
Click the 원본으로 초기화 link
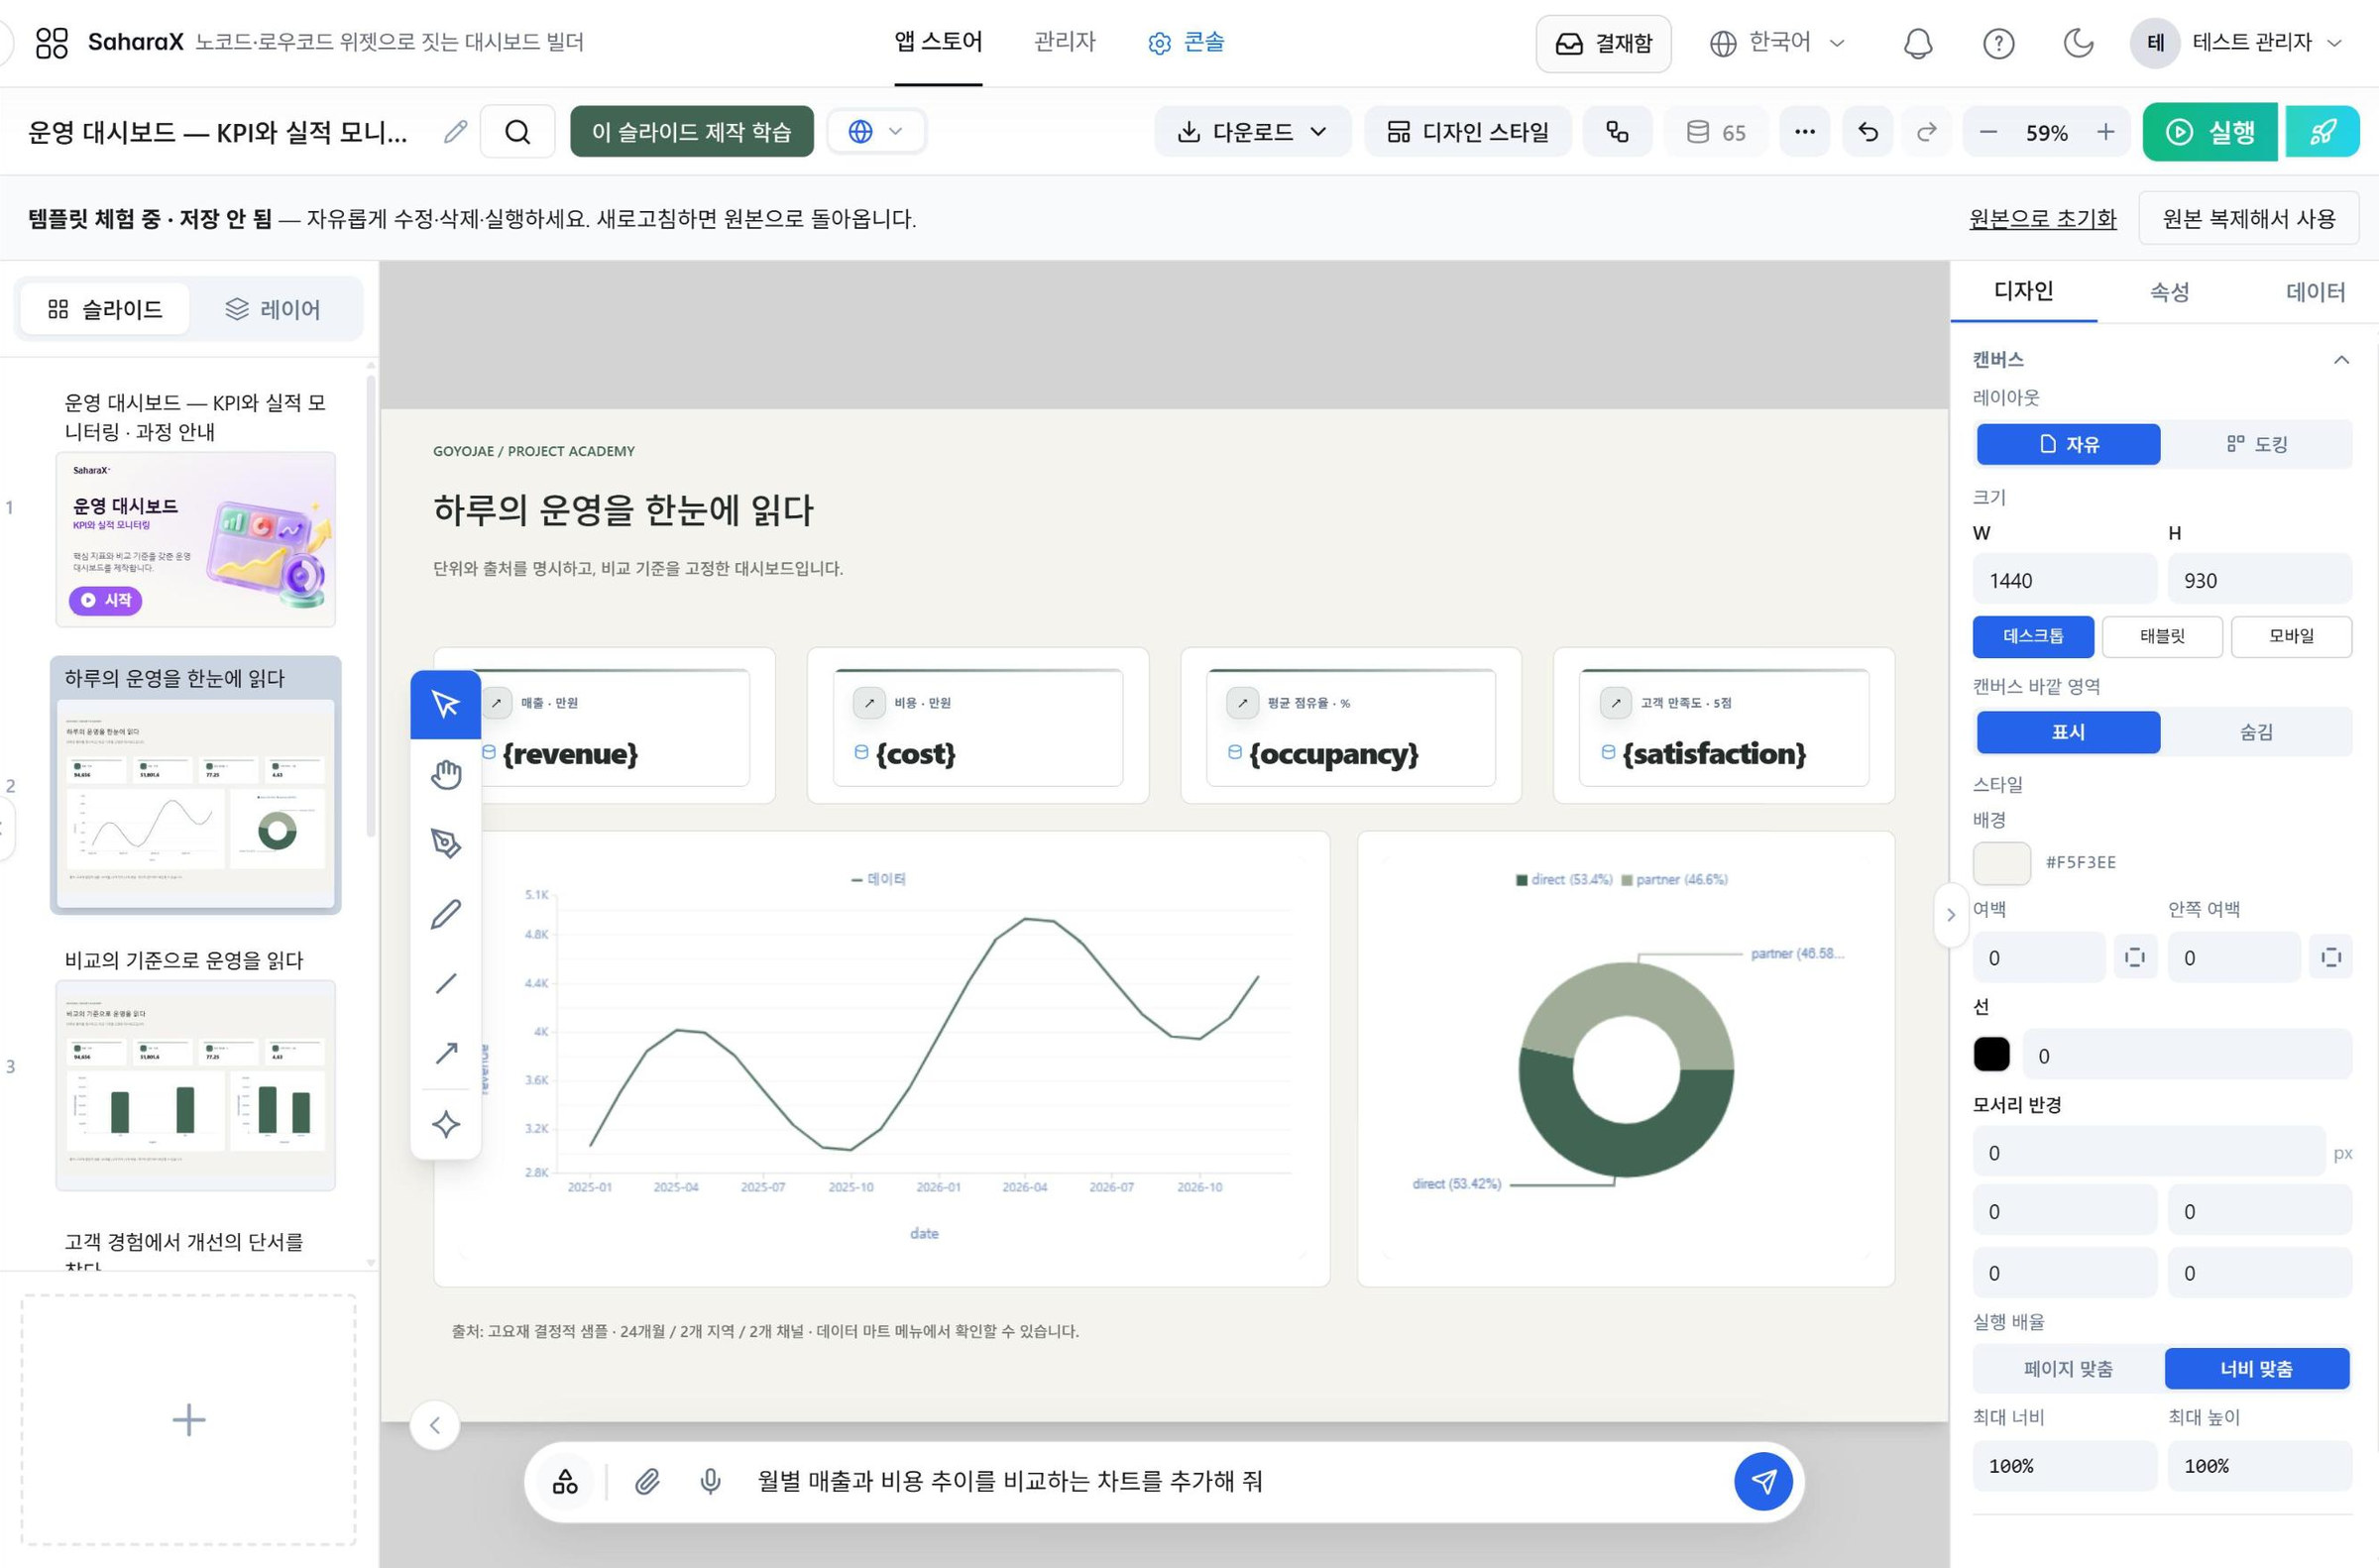[x=2042, y=219]
